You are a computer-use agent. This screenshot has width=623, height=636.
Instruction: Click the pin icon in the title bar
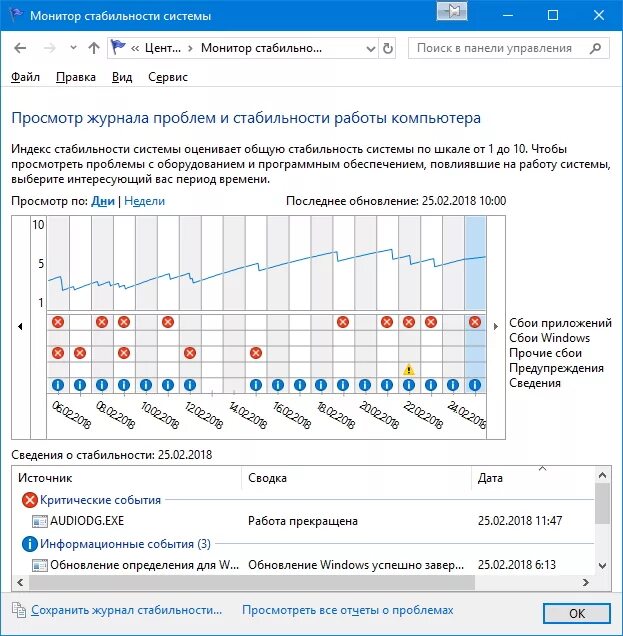pos(452,11)
